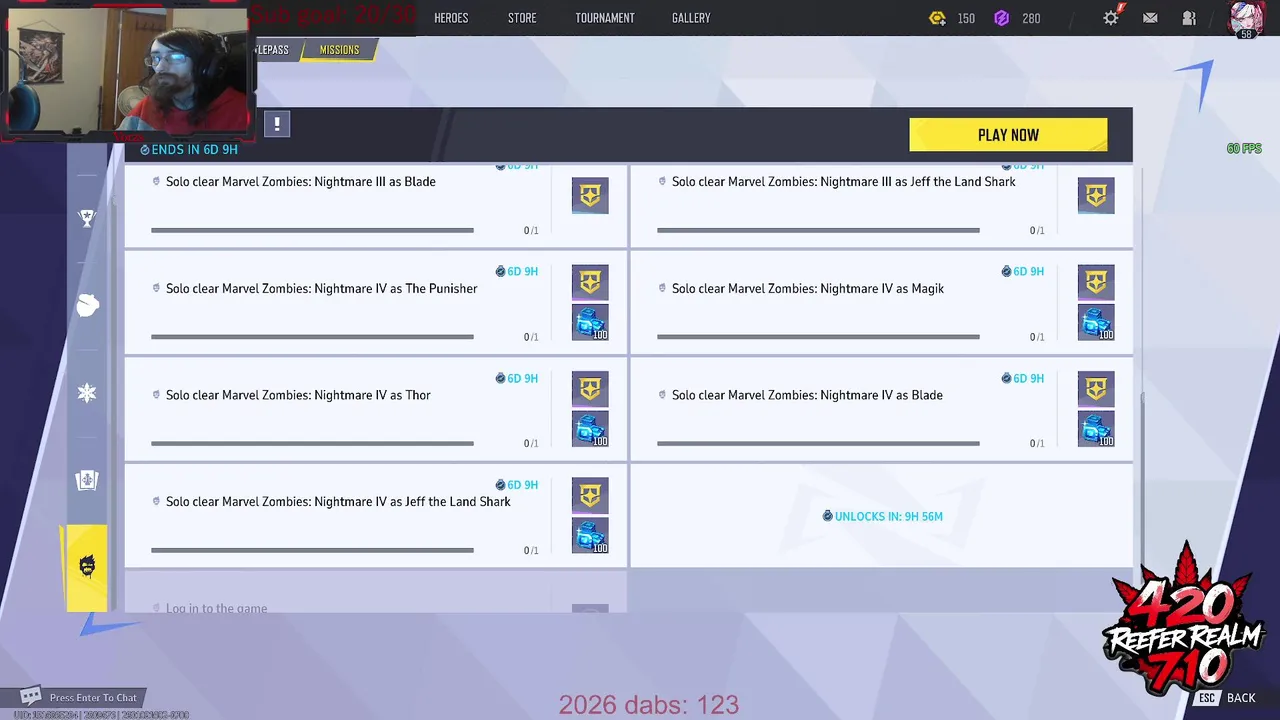The height and width of the screenshot is (720, 1280).
Task: Click the ENDS IN 6D 9H timer
Action: (x=188, y=150)
